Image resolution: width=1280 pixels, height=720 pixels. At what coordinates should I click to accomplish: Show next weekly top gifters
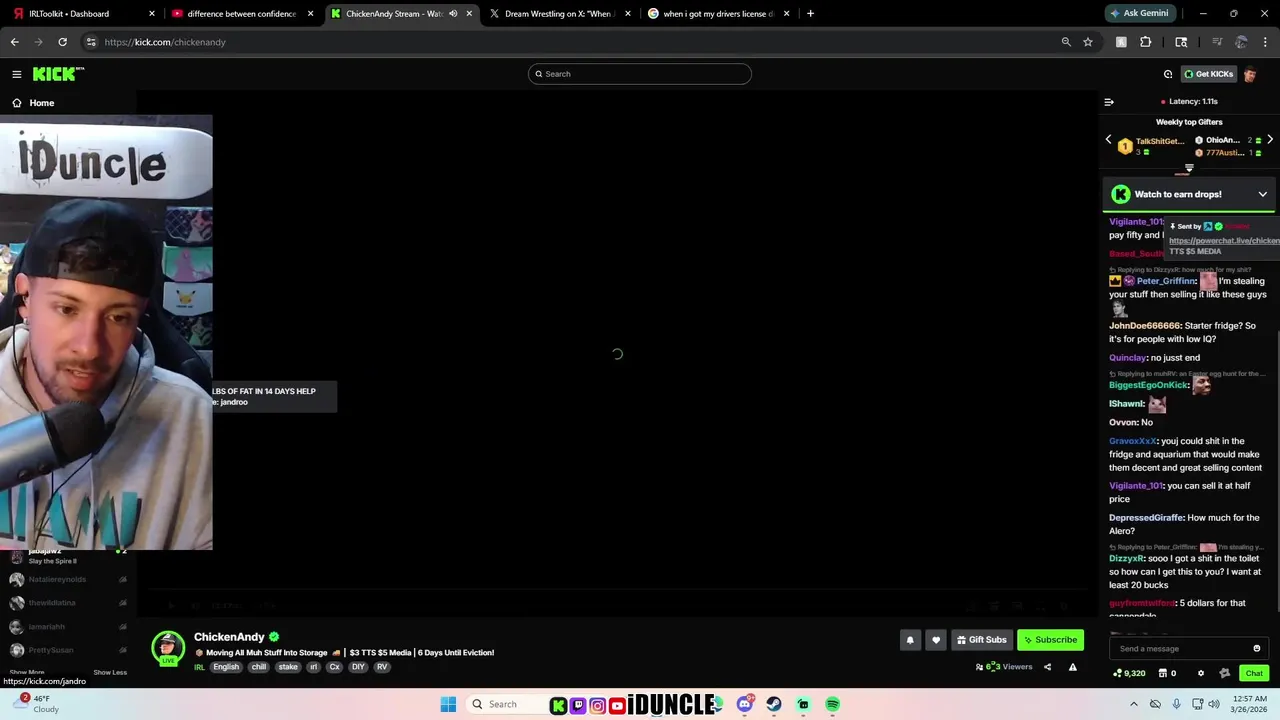point(1270,140)
